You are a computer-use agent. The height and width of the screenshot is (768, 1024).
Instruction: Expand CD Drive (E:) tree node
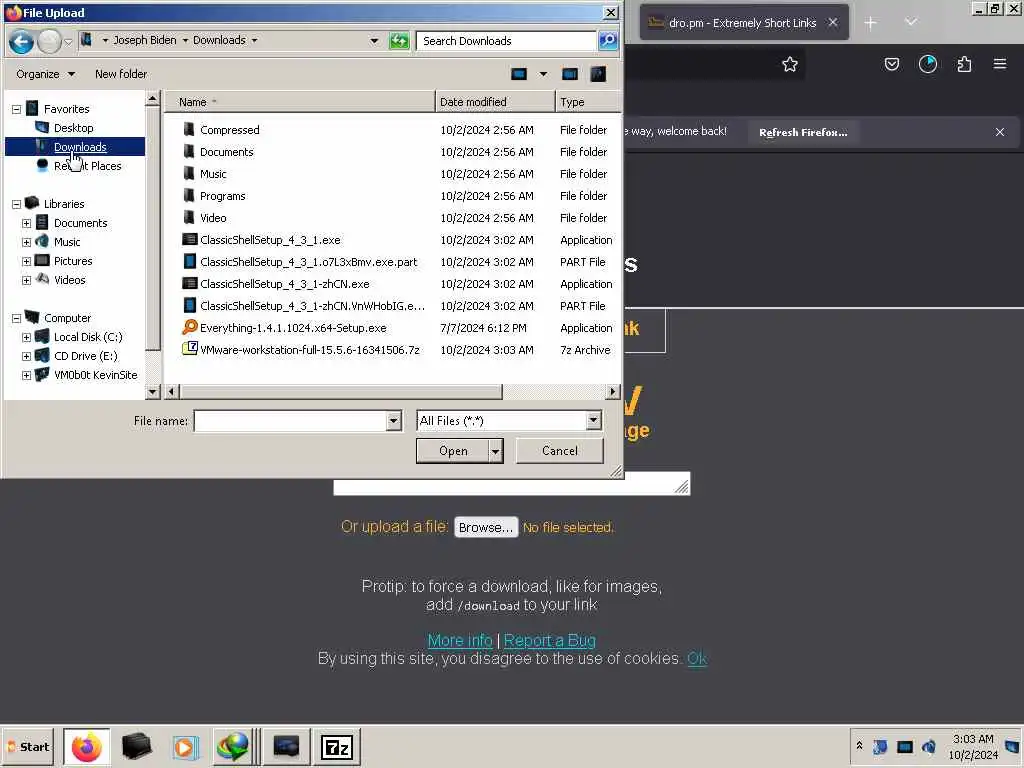tap(26, 357)
